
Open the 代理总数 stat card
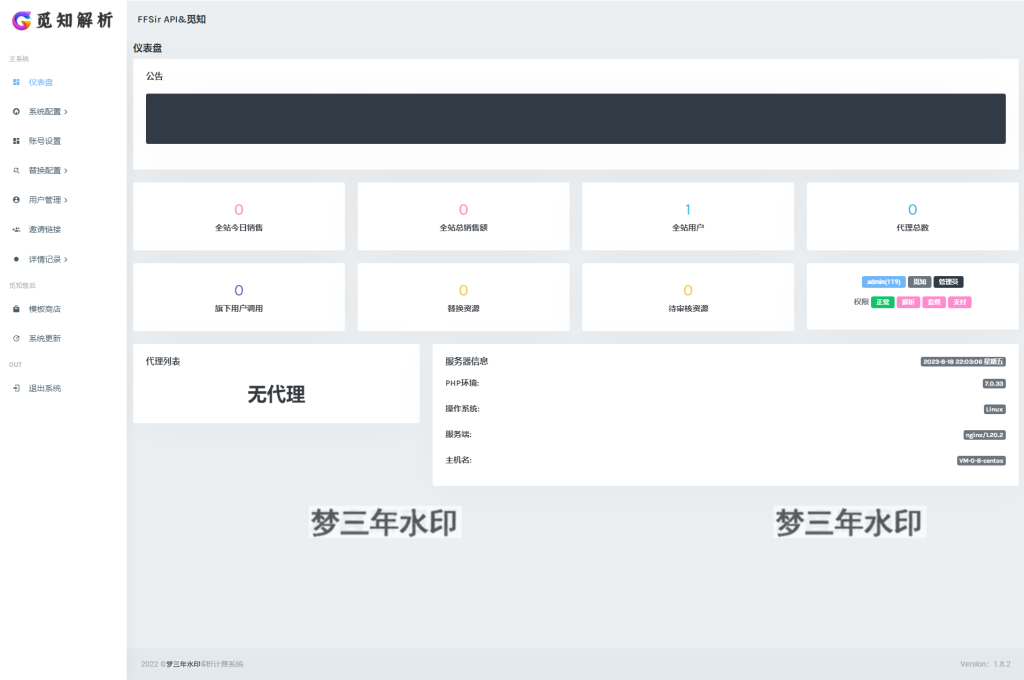[912, 216]
